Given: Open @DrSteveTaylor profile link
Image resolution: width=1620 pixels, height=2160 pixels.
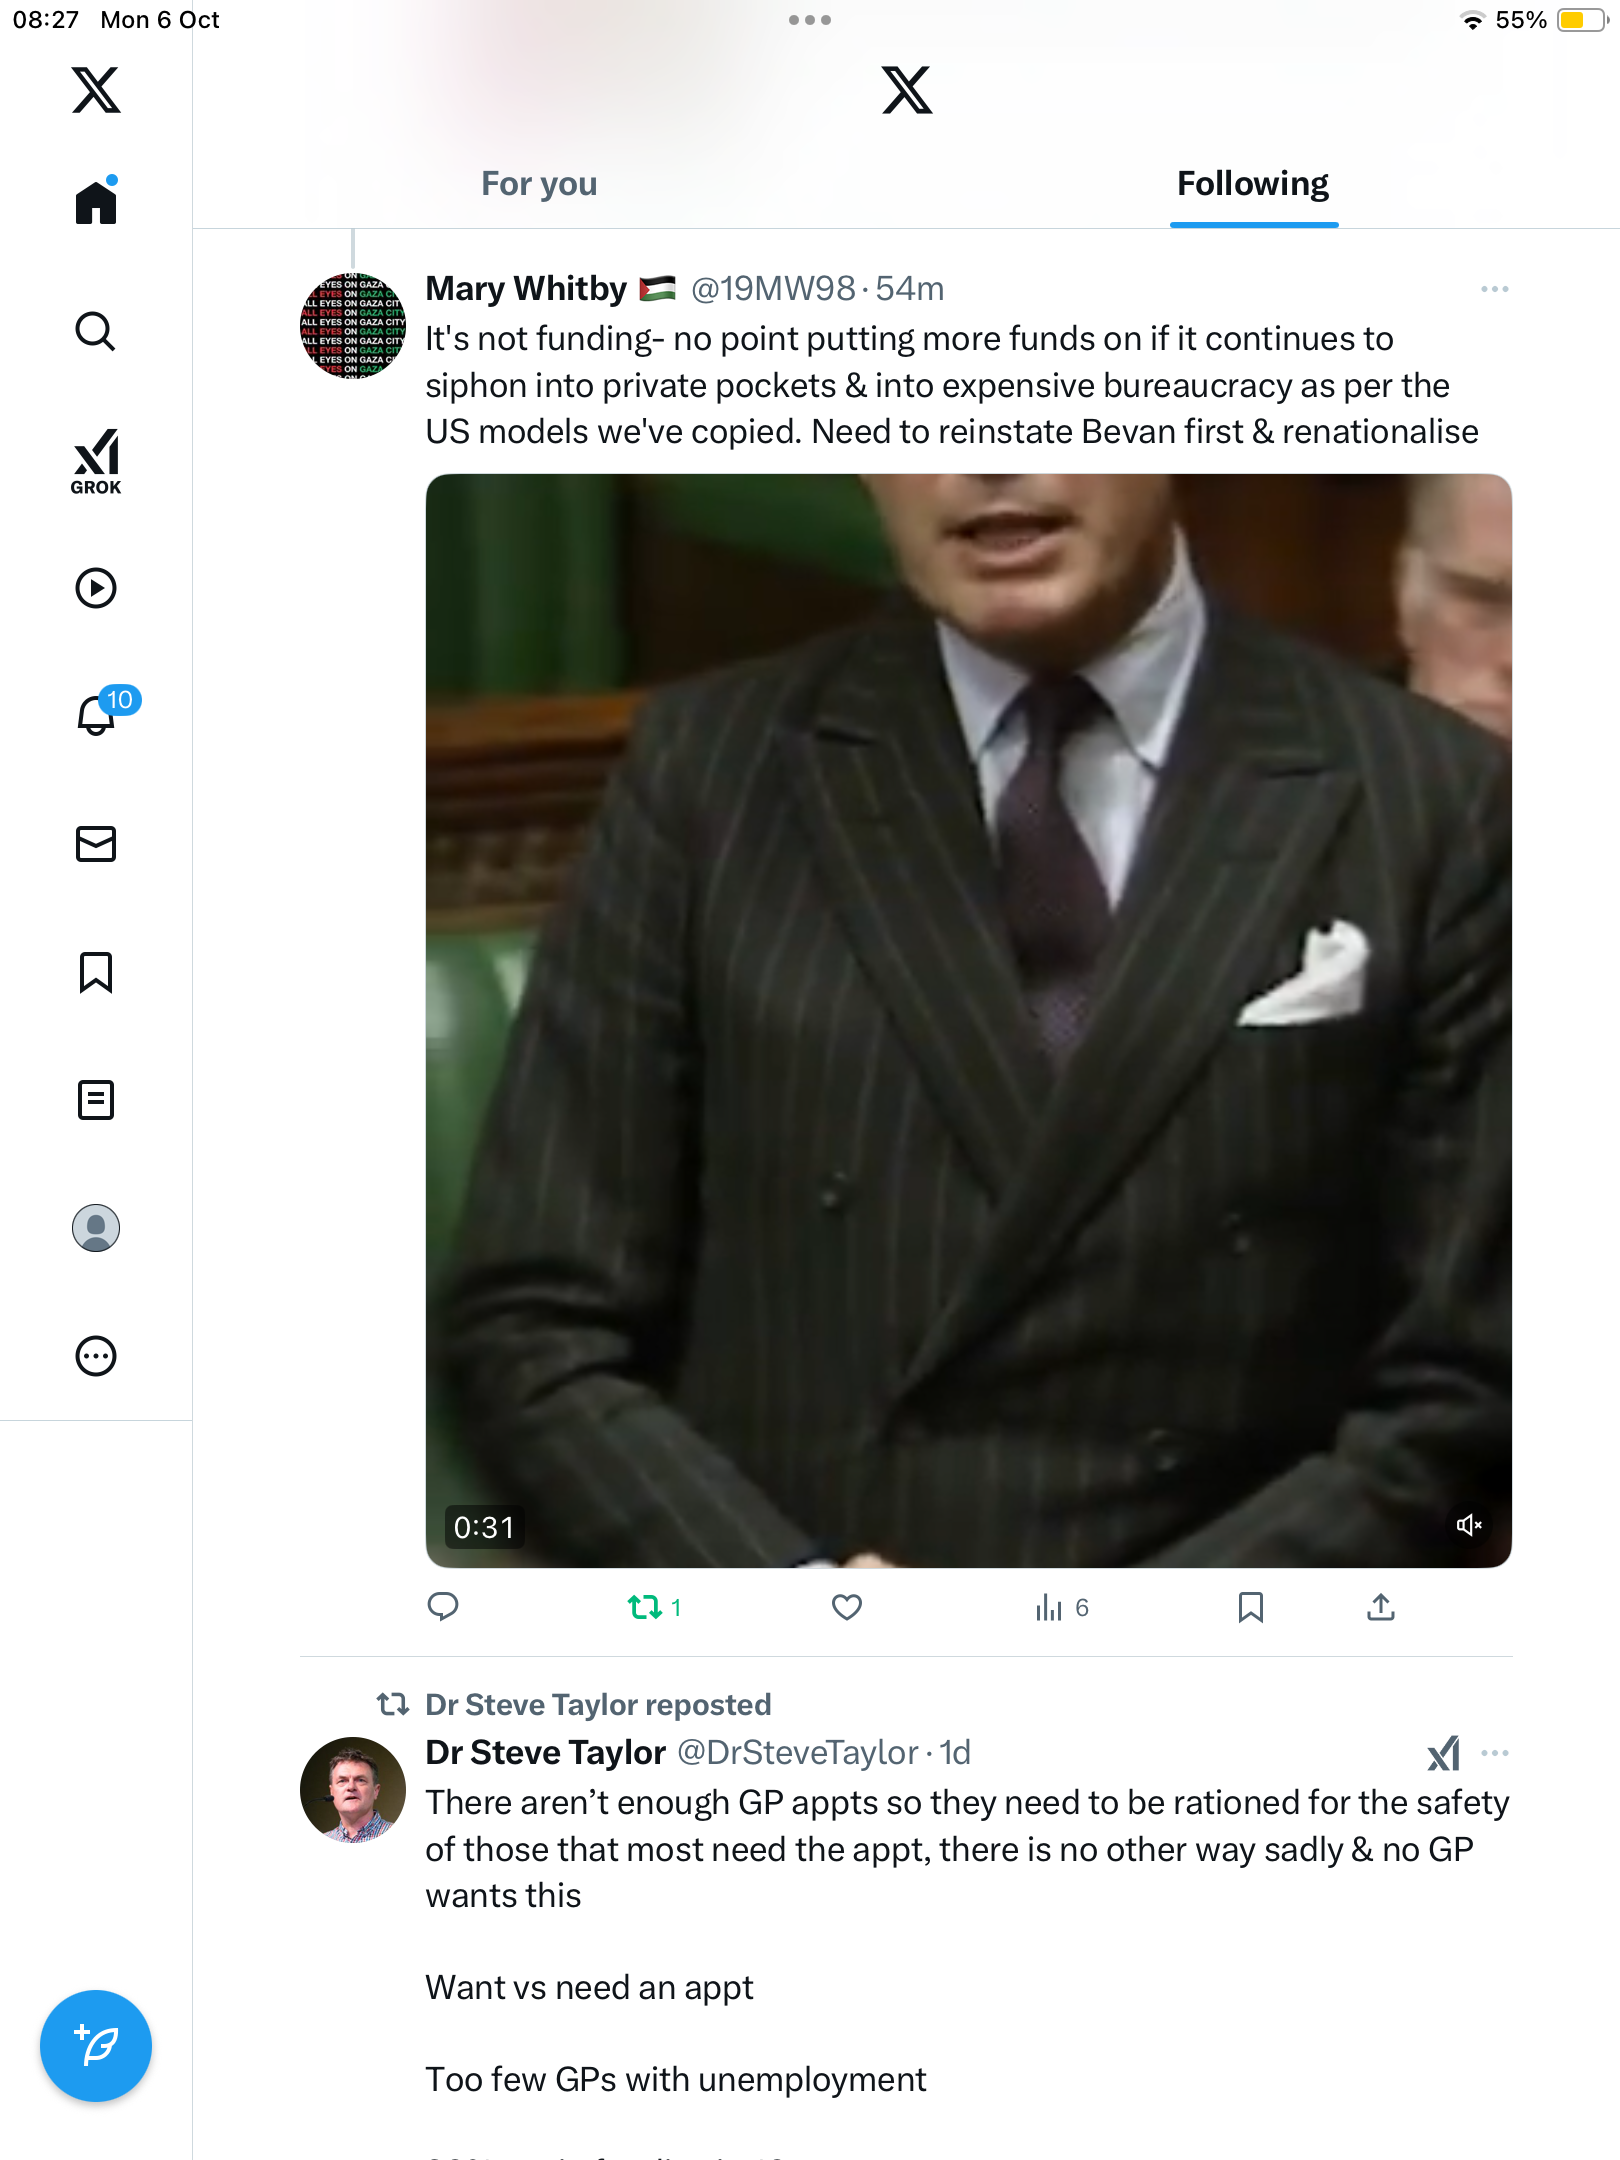Looking at the screenshot, I should (x=797, y=1753).
